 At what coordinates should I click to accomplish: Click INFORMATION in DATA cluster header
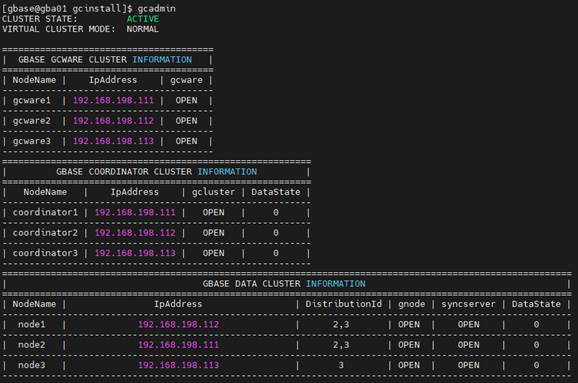335,283
